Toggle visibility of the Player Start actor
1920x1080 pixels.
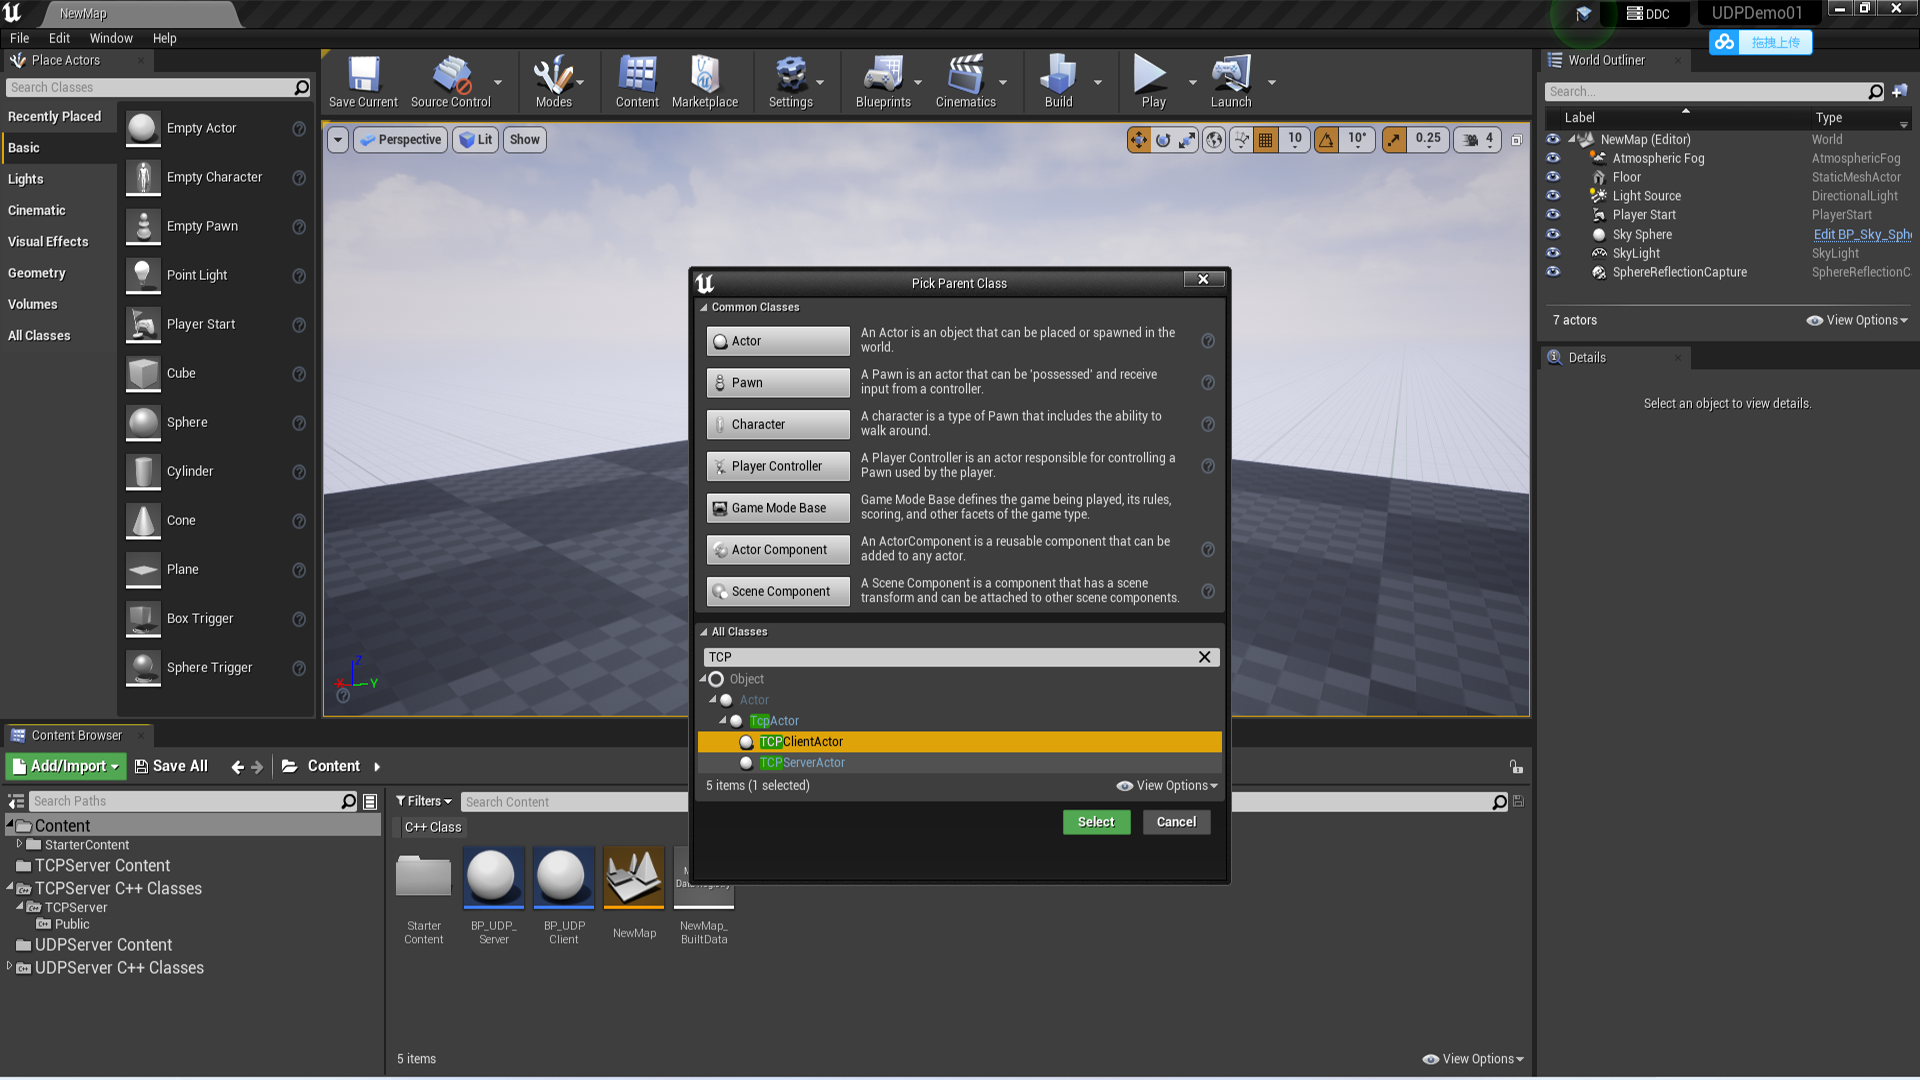pos(1553,215)
